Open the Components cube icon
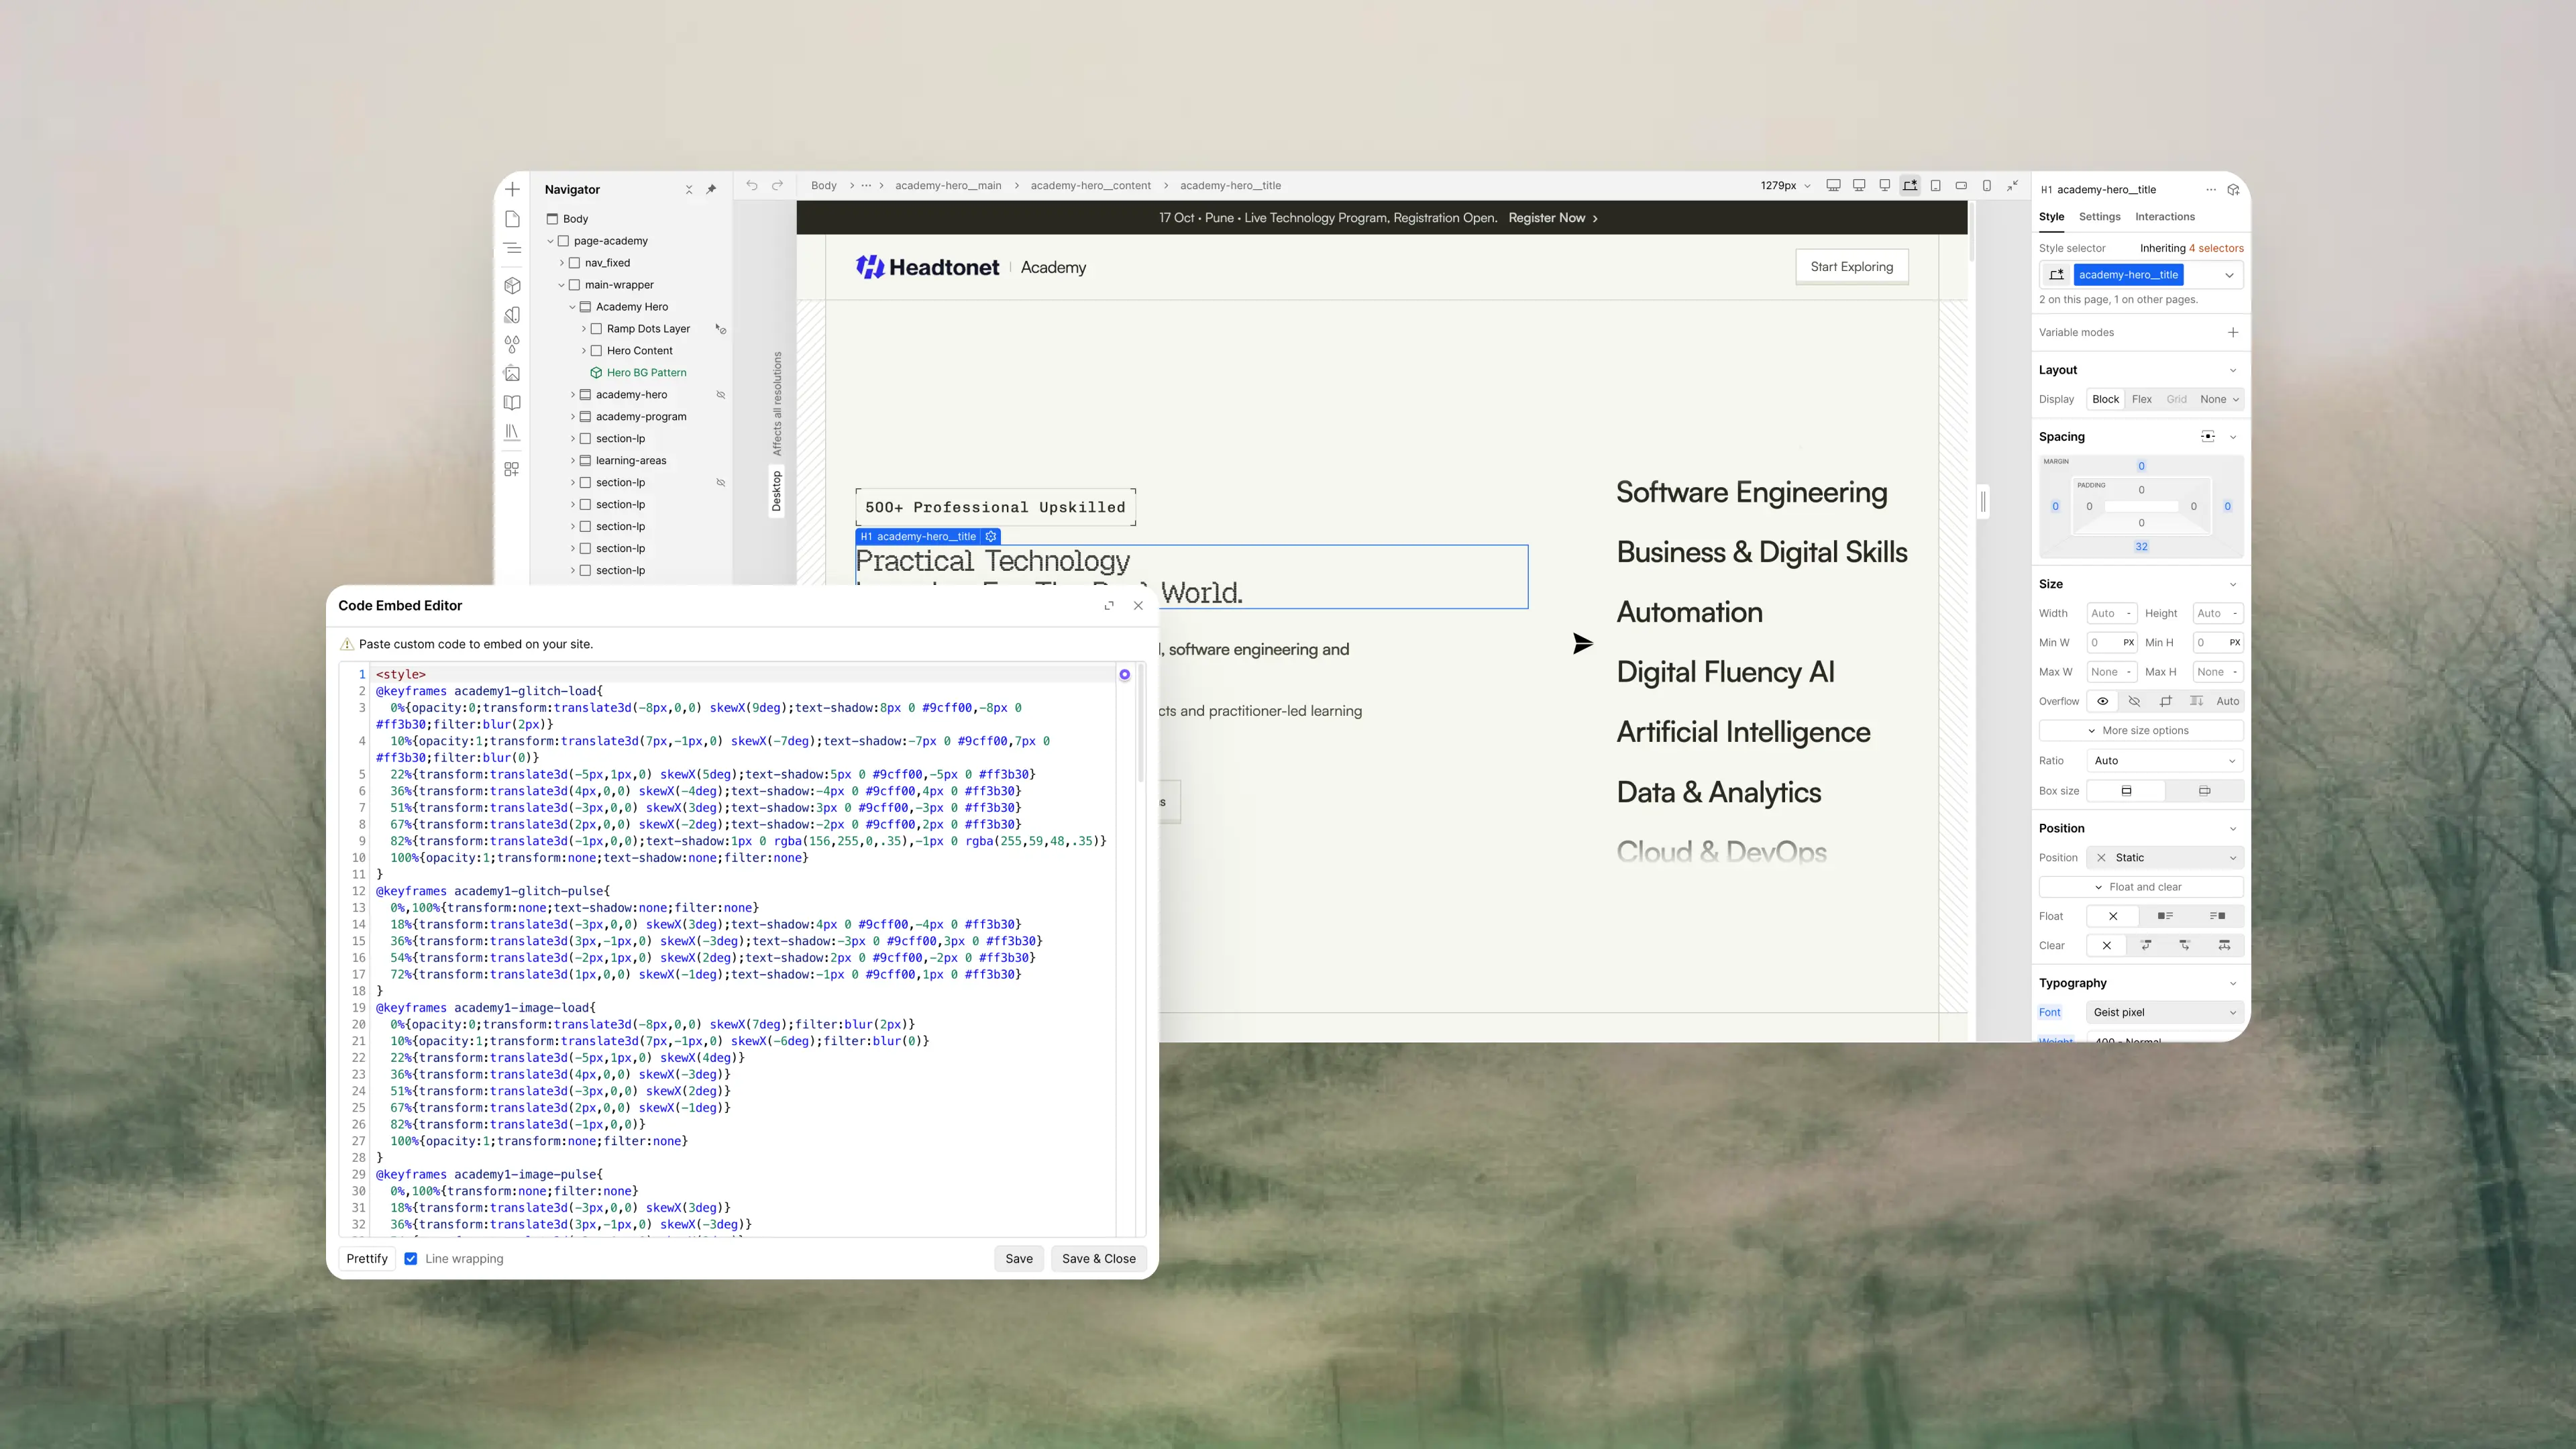This screenshot has width=2576, height=1449. click(x=512, y=285)
